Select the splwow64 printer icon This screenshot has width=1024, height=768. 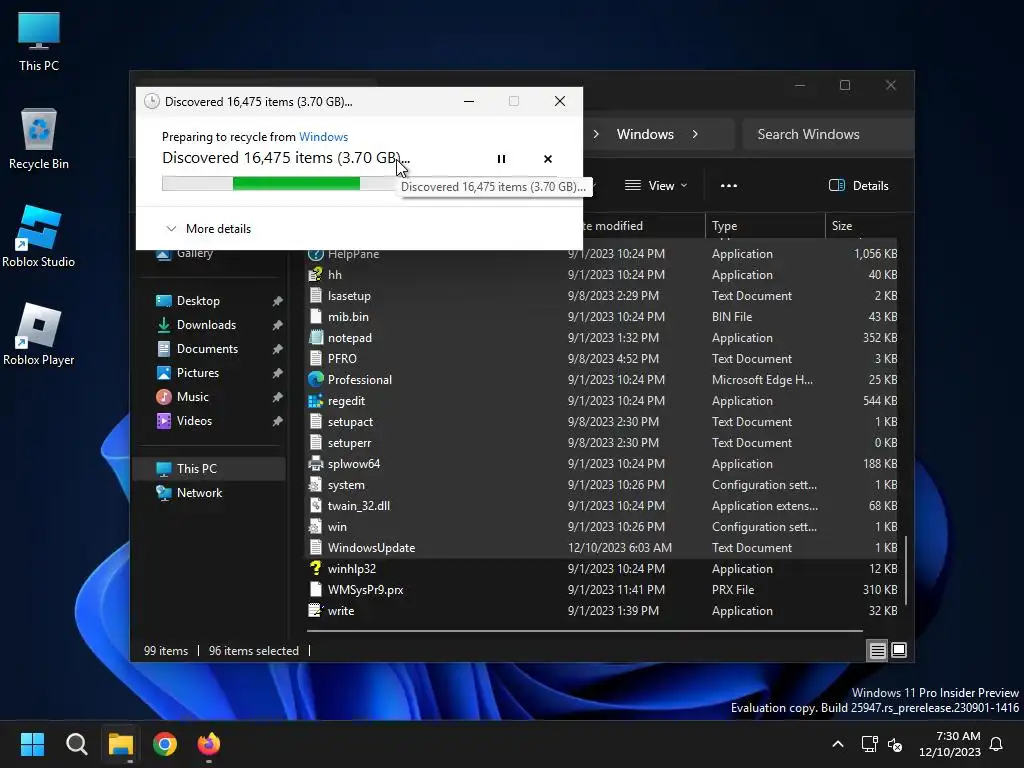point(315,464)
